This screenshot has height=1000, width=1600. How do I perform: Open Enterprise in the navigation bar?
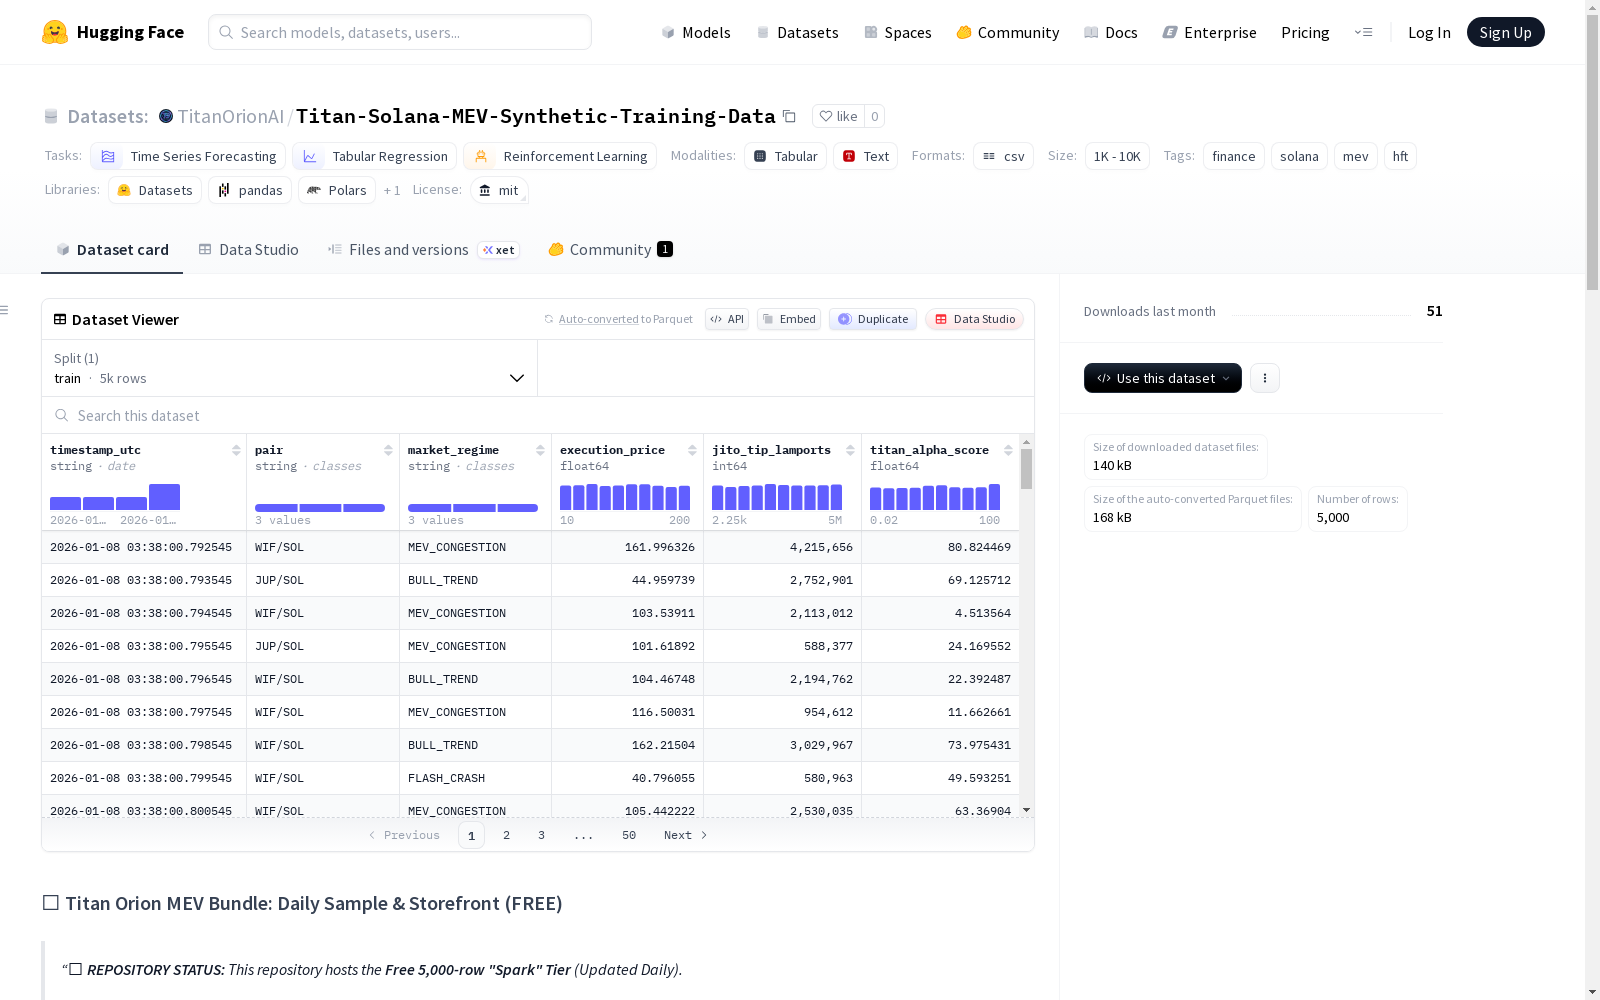(x=1210, y=32)
